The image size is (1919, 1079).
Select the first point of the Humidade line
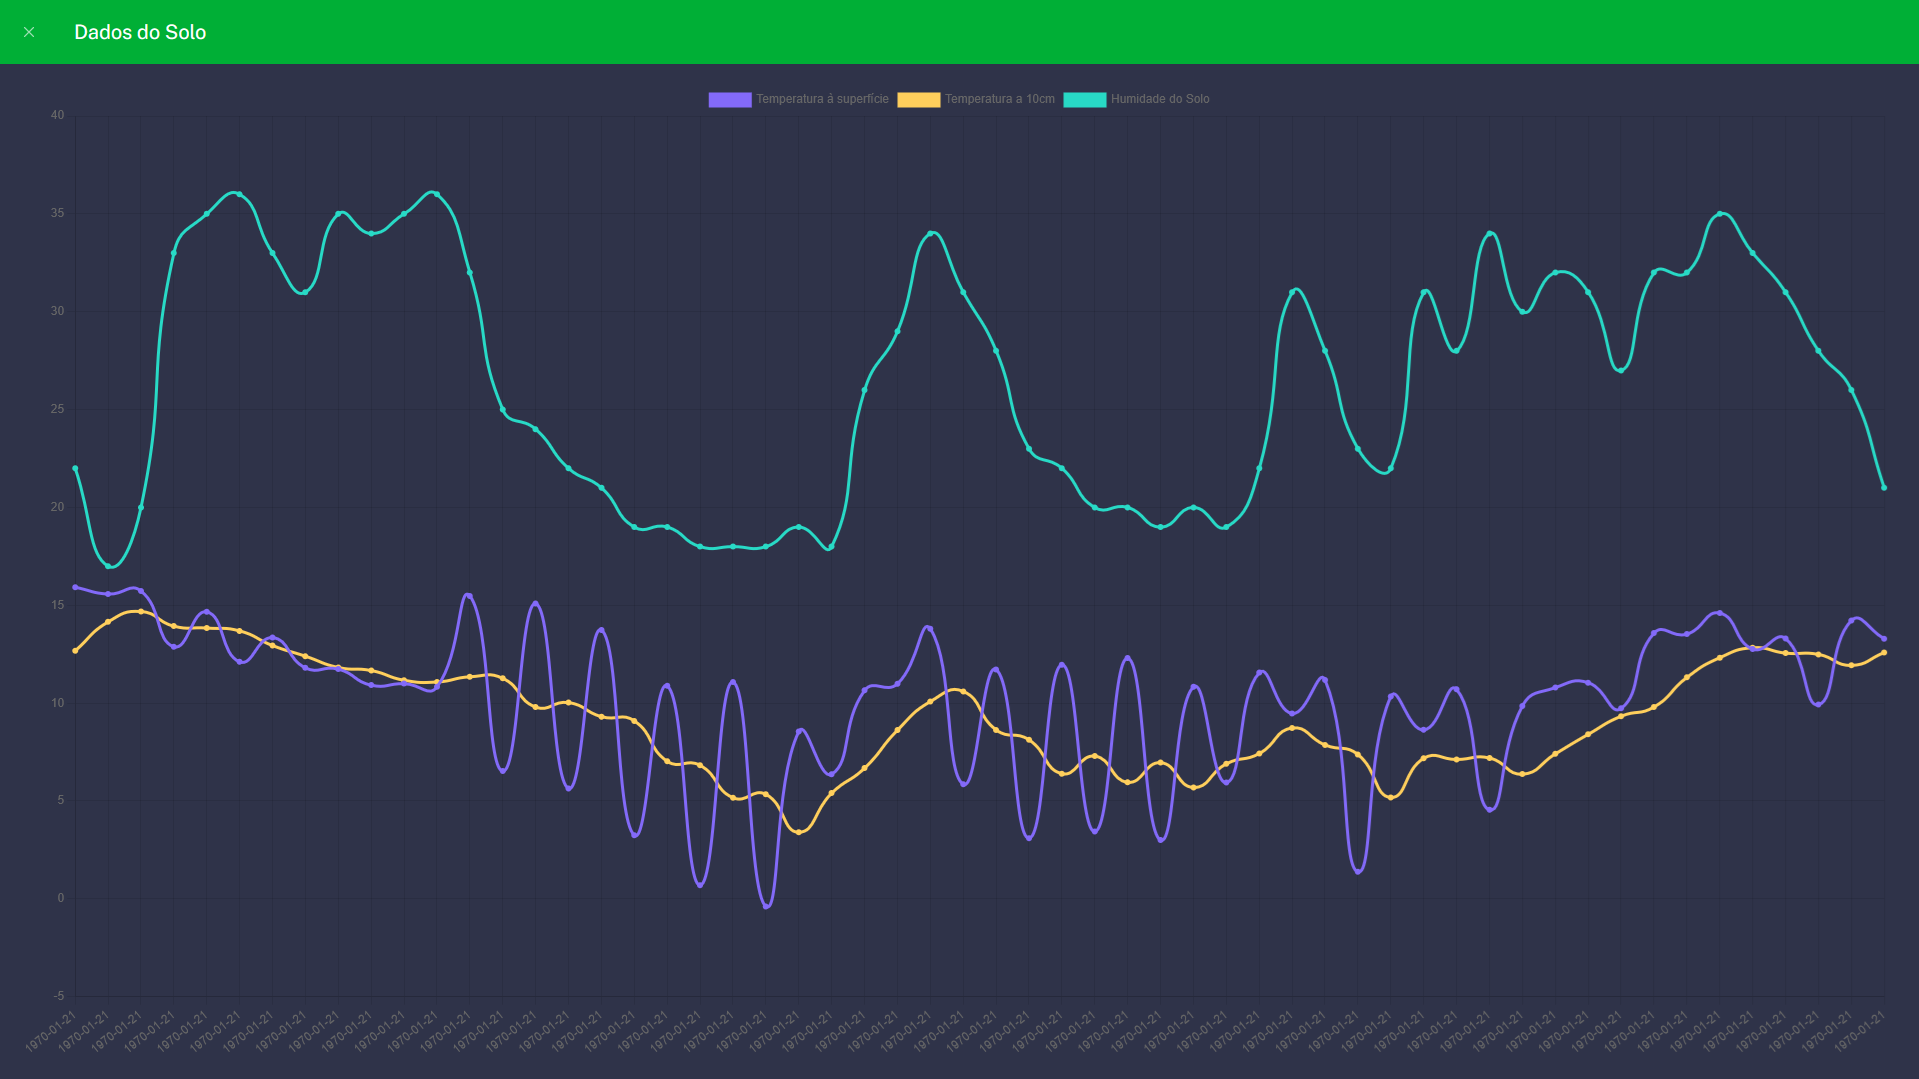75,468
